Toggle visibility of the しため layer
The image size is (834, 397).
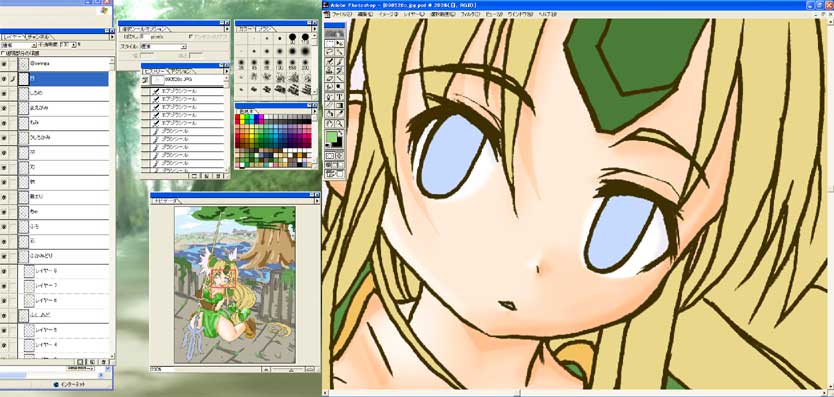(4, 93)
